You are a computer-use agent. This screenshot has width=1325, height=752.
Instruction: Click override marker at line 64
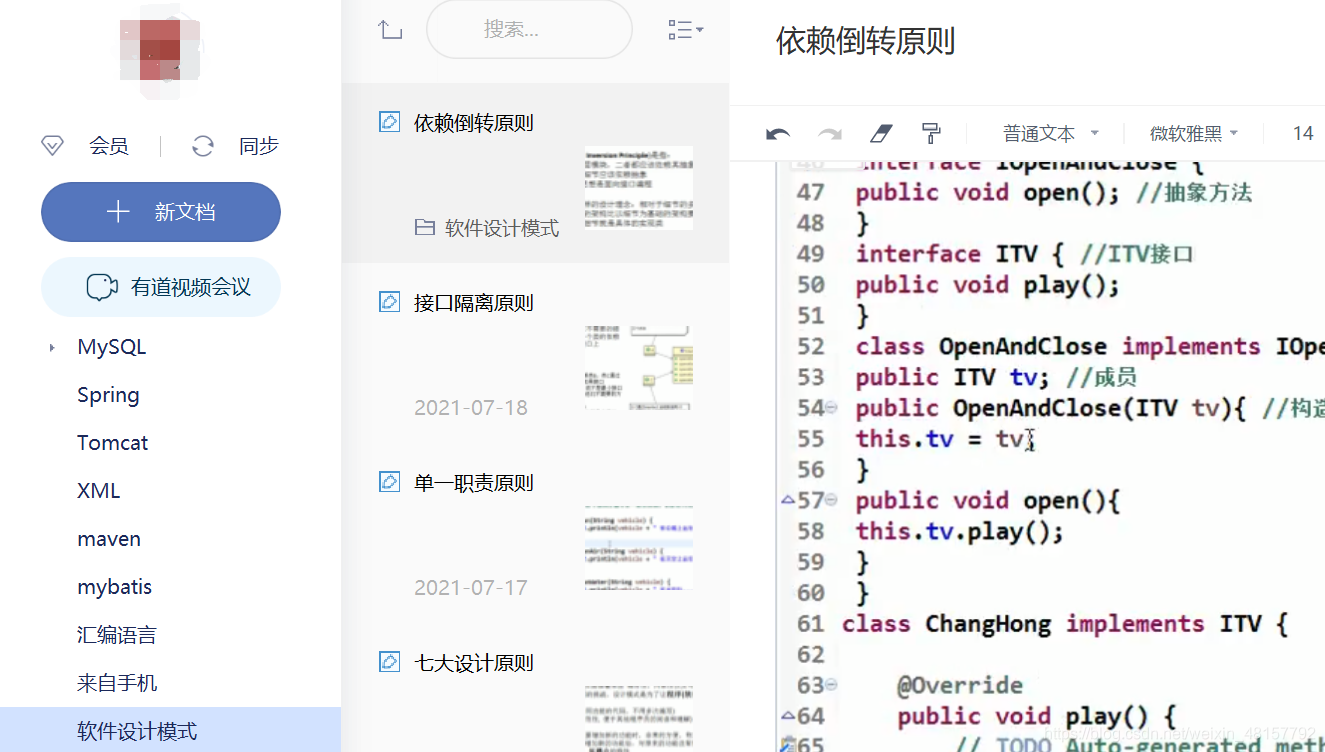[x=788, y=716]
